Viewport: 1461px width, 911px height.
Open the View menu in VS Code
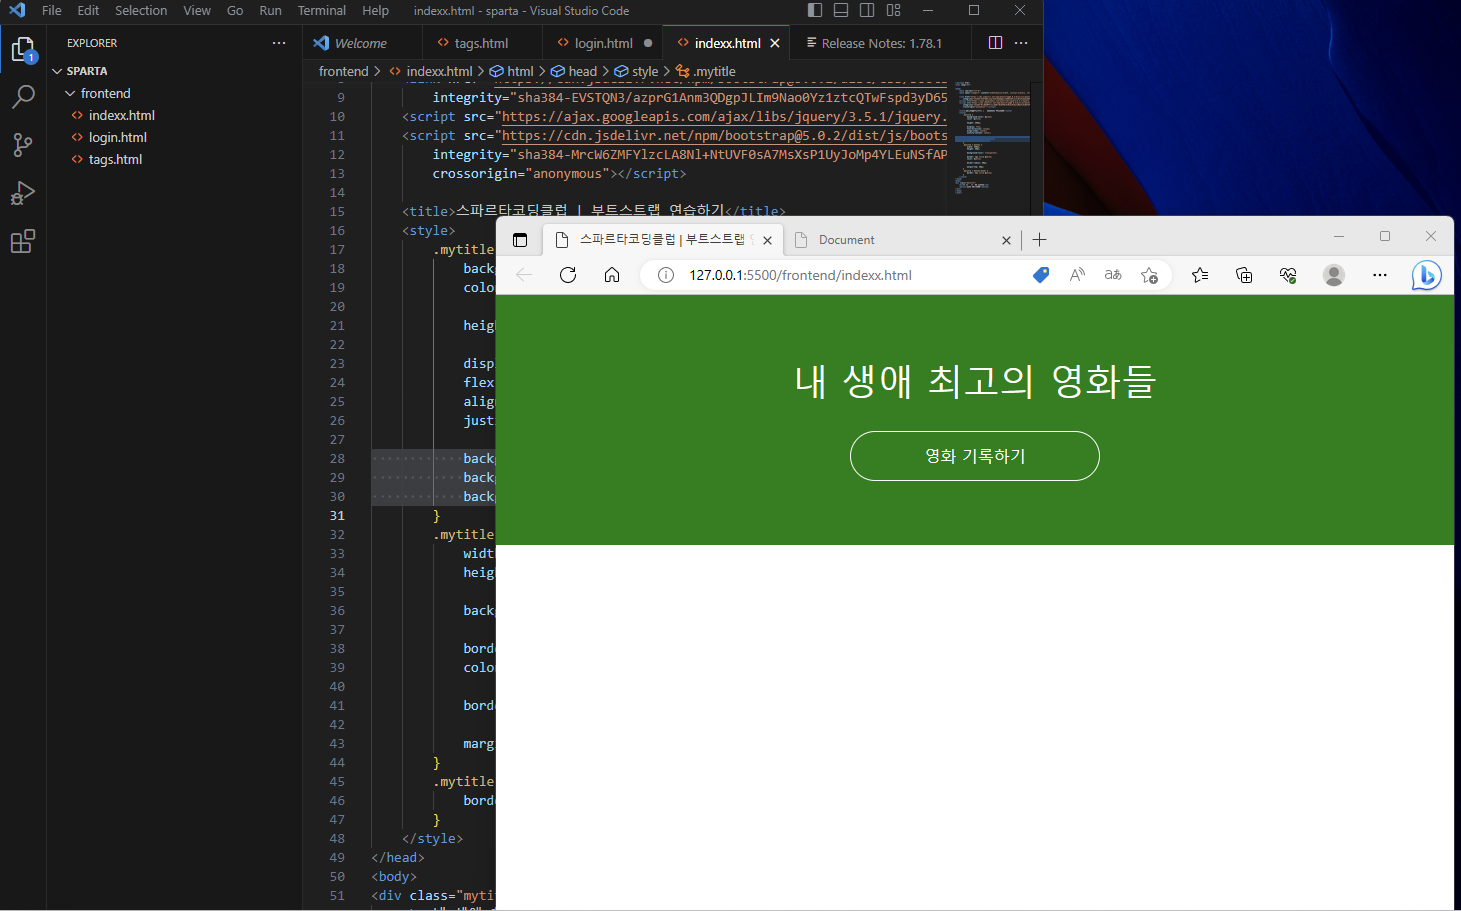tap(197, 10)
